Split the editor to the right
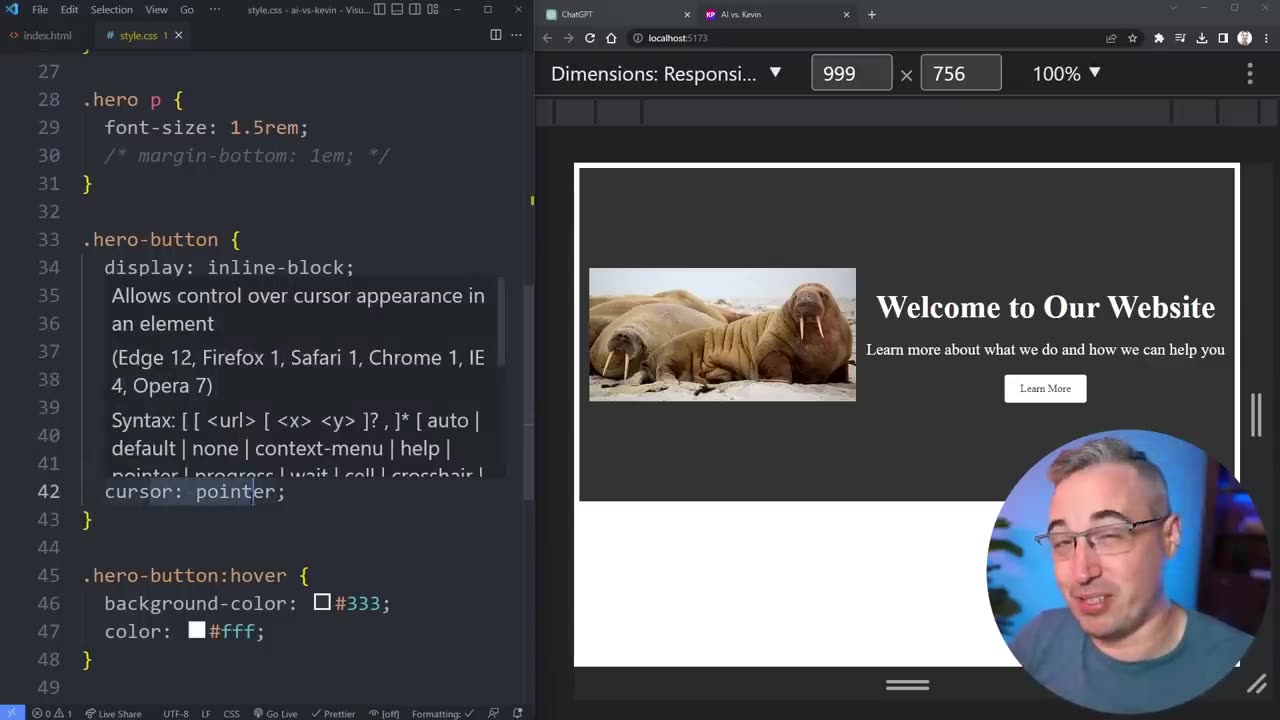 [x=495, y=35]
